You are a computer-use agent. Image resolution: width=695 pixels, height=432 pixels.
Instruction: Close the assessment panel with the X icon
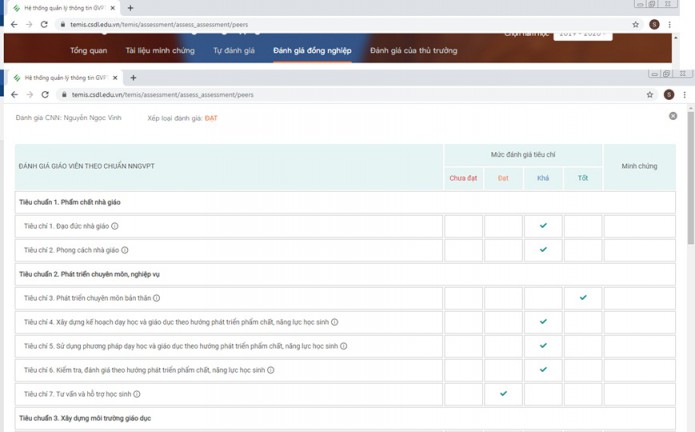click(x=673, y=117)
